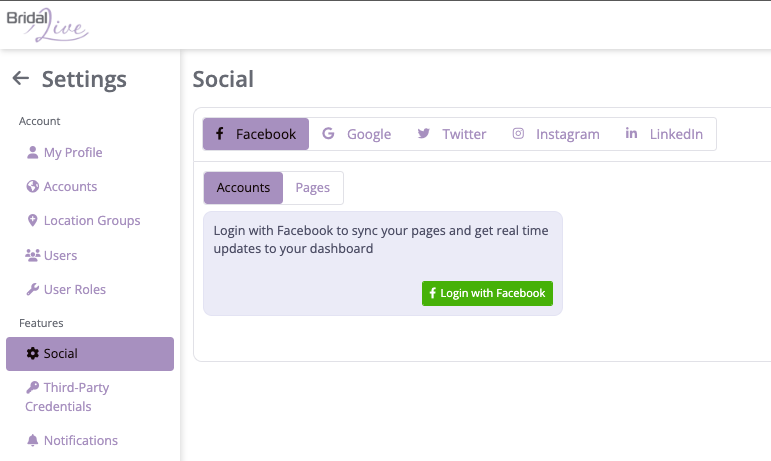
Task: Click the back arrow beside Settings
Action: pos(21,78)
